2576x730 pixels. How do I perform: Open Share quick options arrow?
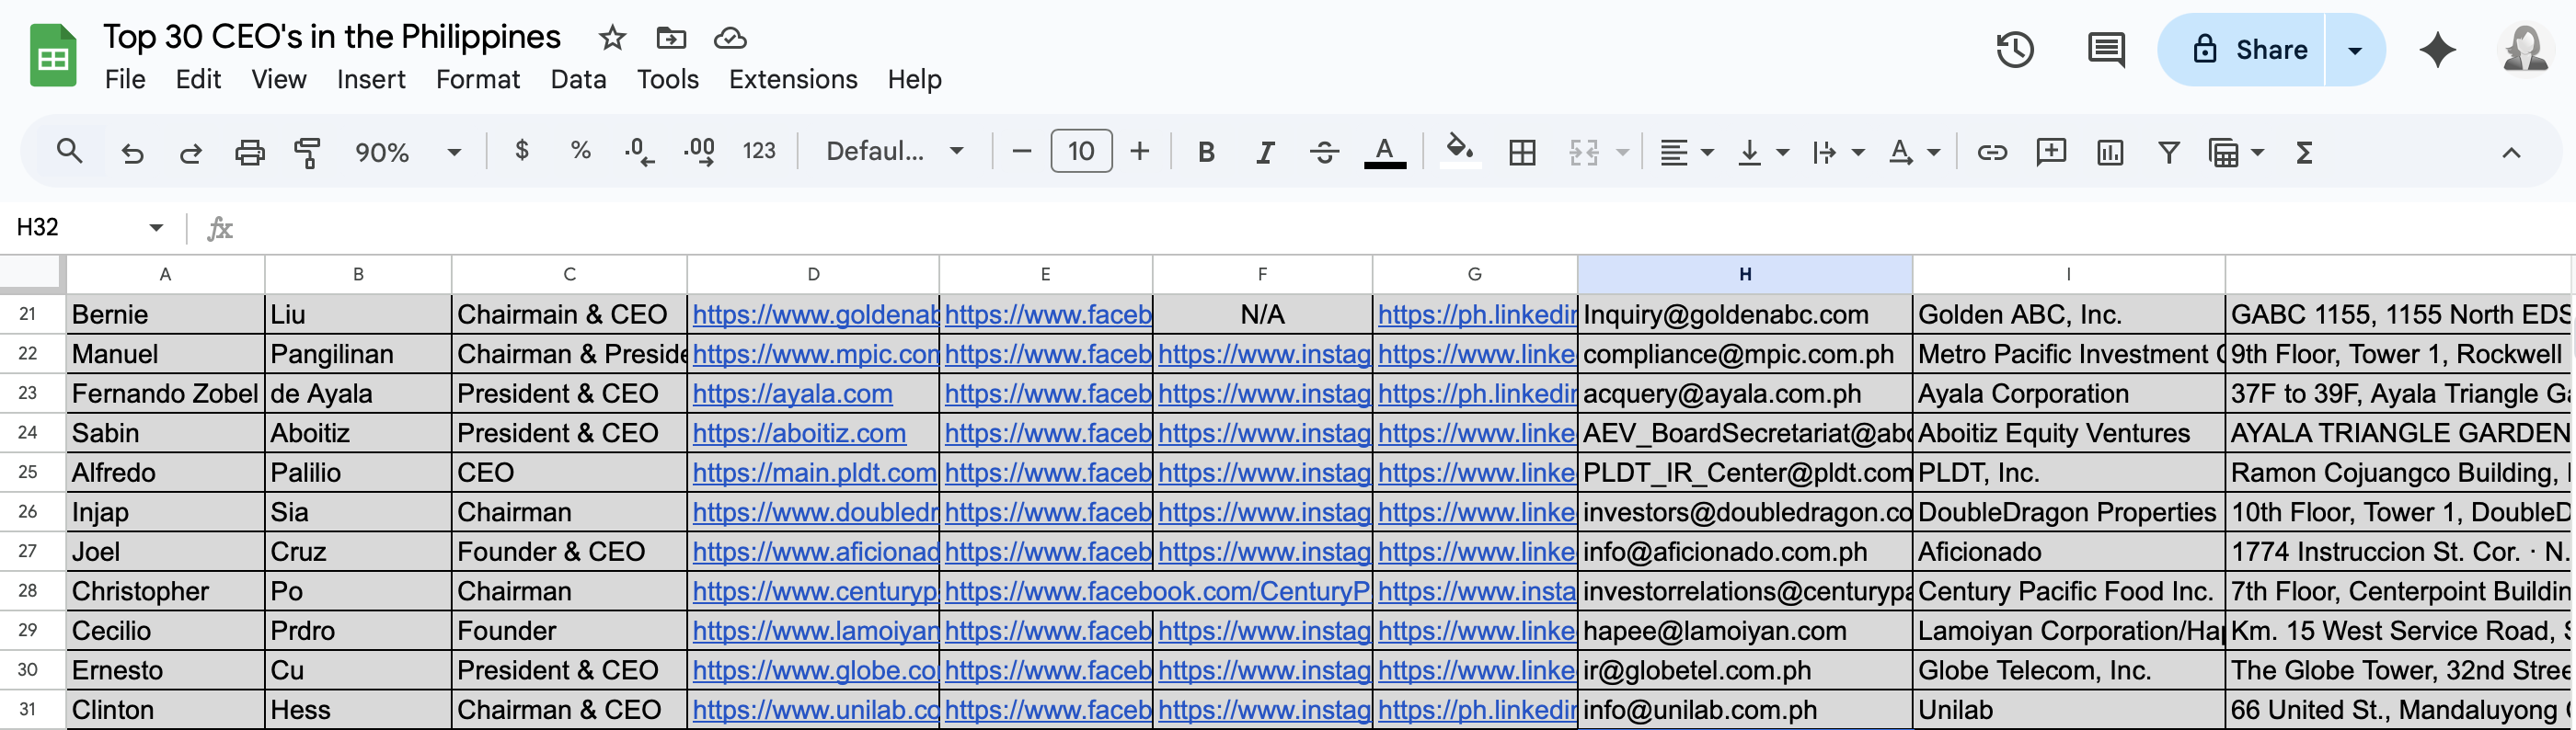[x=2355, y=50]
